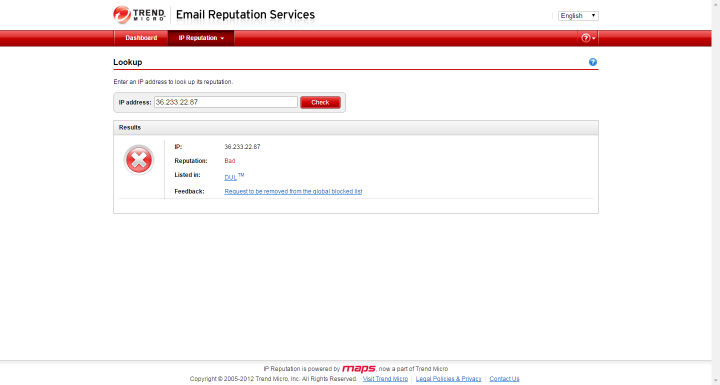Click the 'Enter an IP address' instruction text

coord(173,82)
